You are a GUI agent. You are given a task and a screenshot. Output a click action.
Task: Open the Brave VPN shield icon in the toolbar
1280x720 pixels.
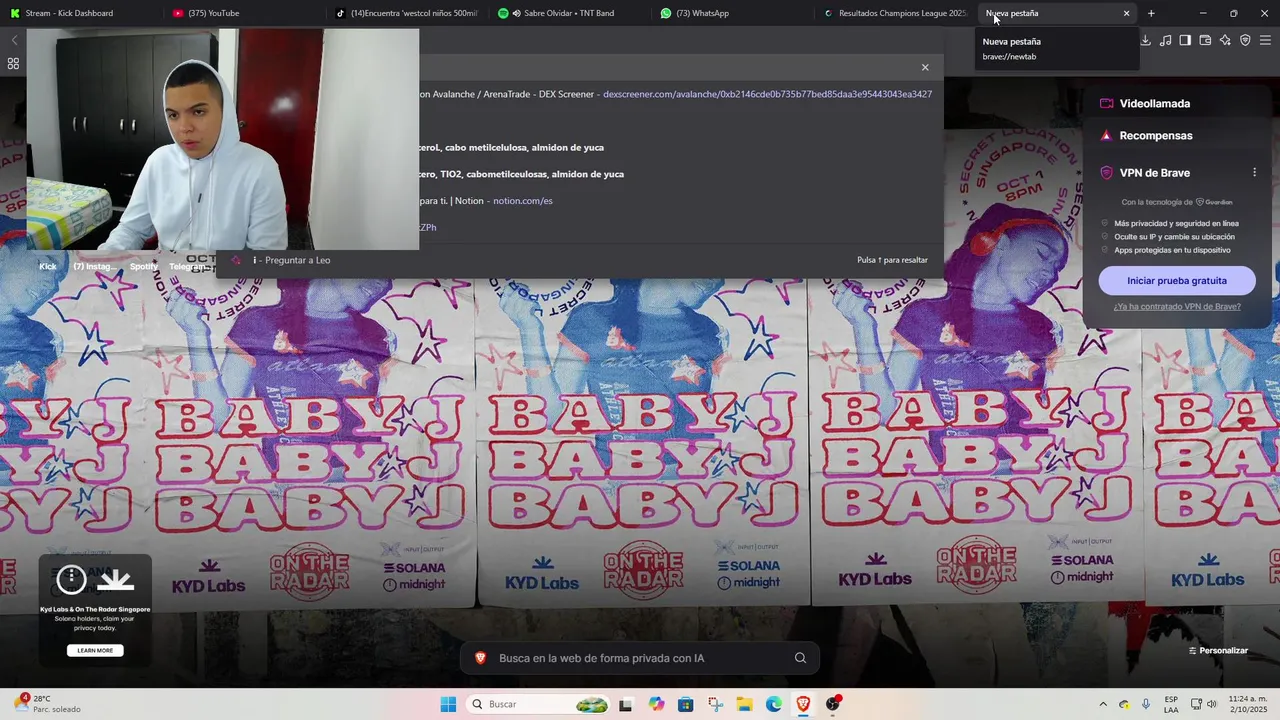tap(1245, 40)
